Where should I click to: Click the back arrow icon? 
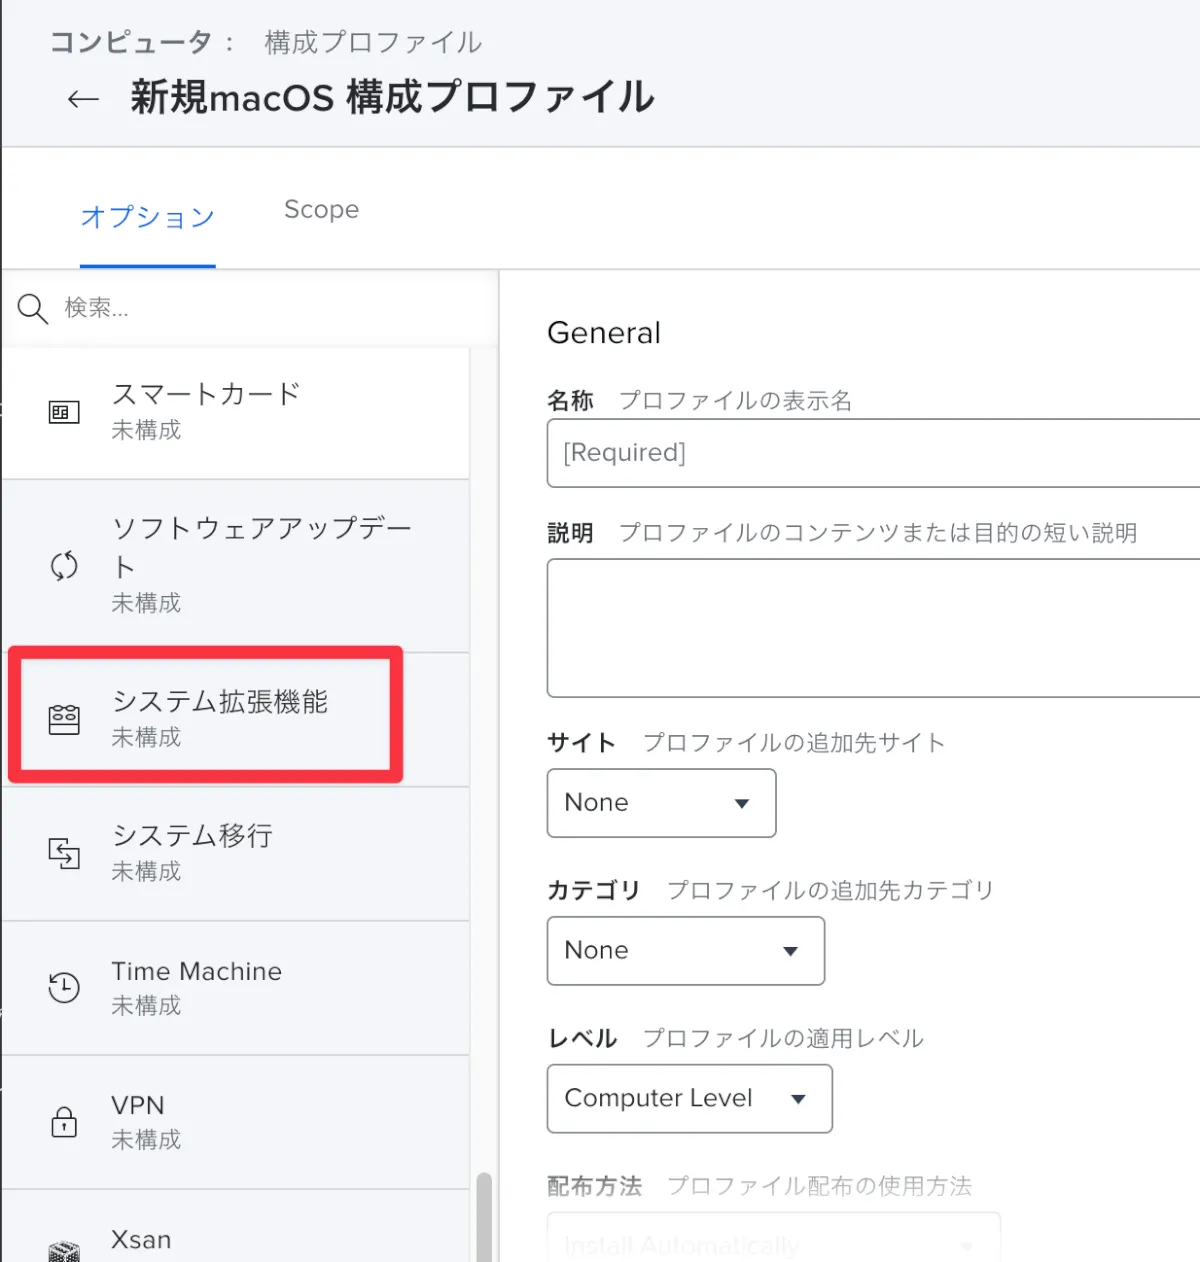(83, 99)
